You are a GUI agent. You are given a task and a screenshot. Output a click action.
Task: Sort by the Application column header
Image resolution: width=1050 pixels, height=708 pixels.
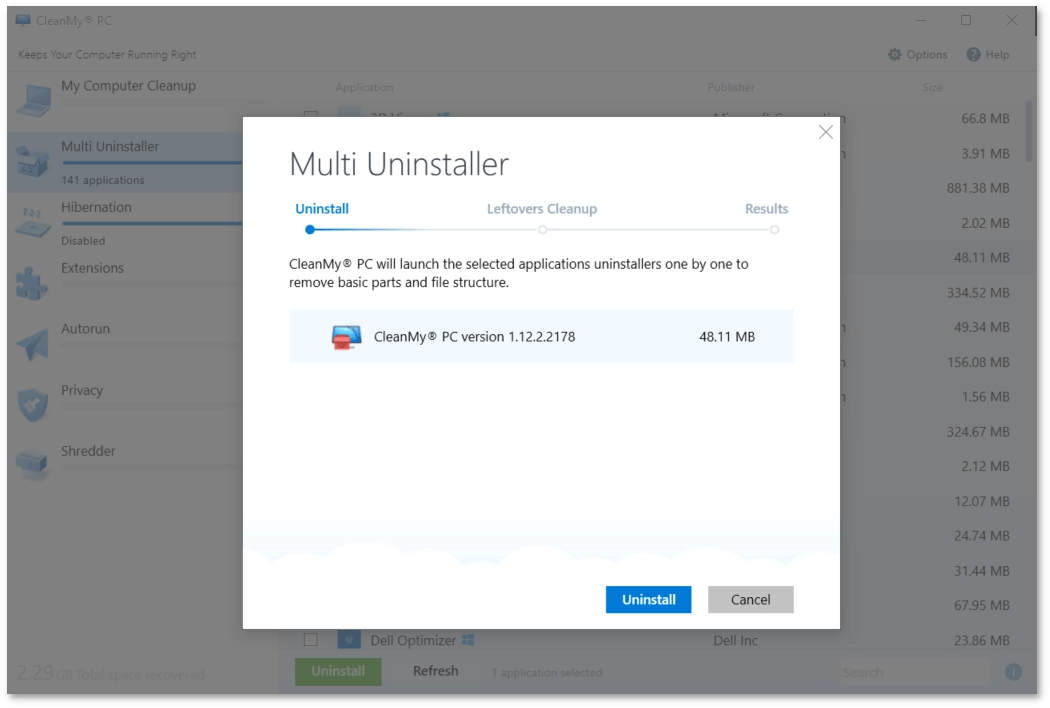pos(364,87)
